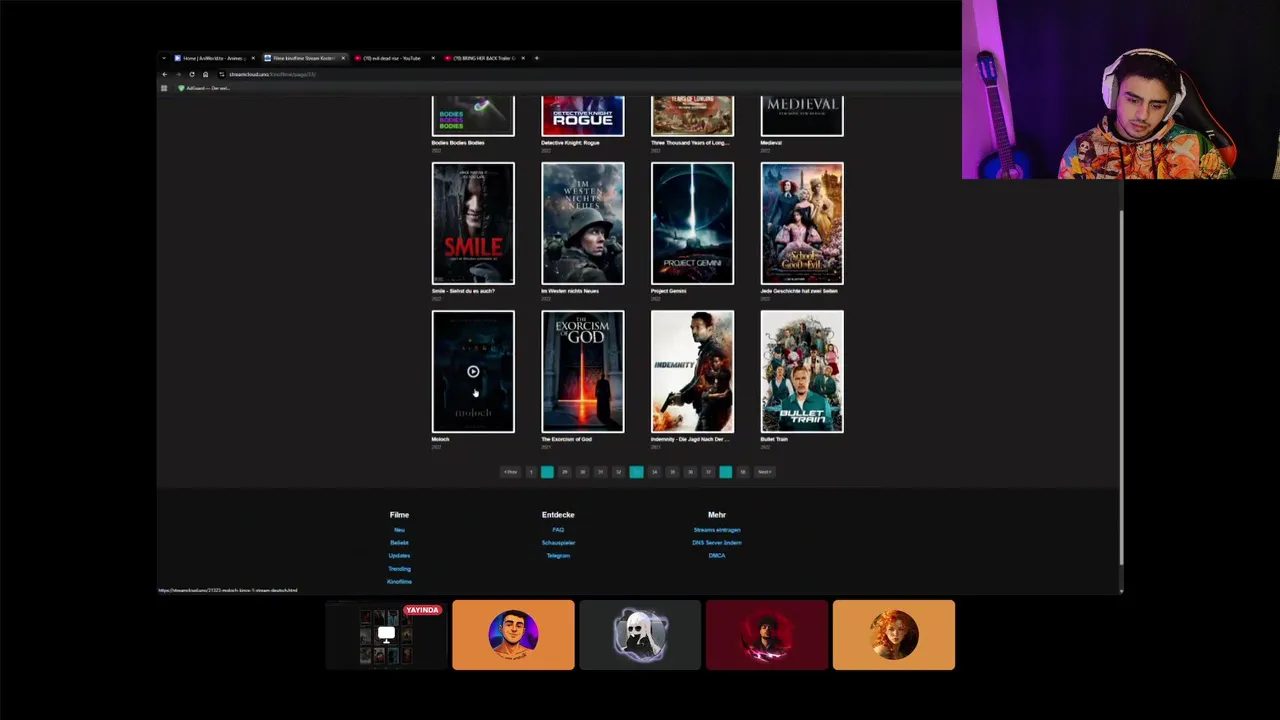The width and height of the screenshot is (1280, 720).
Task: Close the BRING HER BACK Trailer tab
Action: tap(523, 58)
